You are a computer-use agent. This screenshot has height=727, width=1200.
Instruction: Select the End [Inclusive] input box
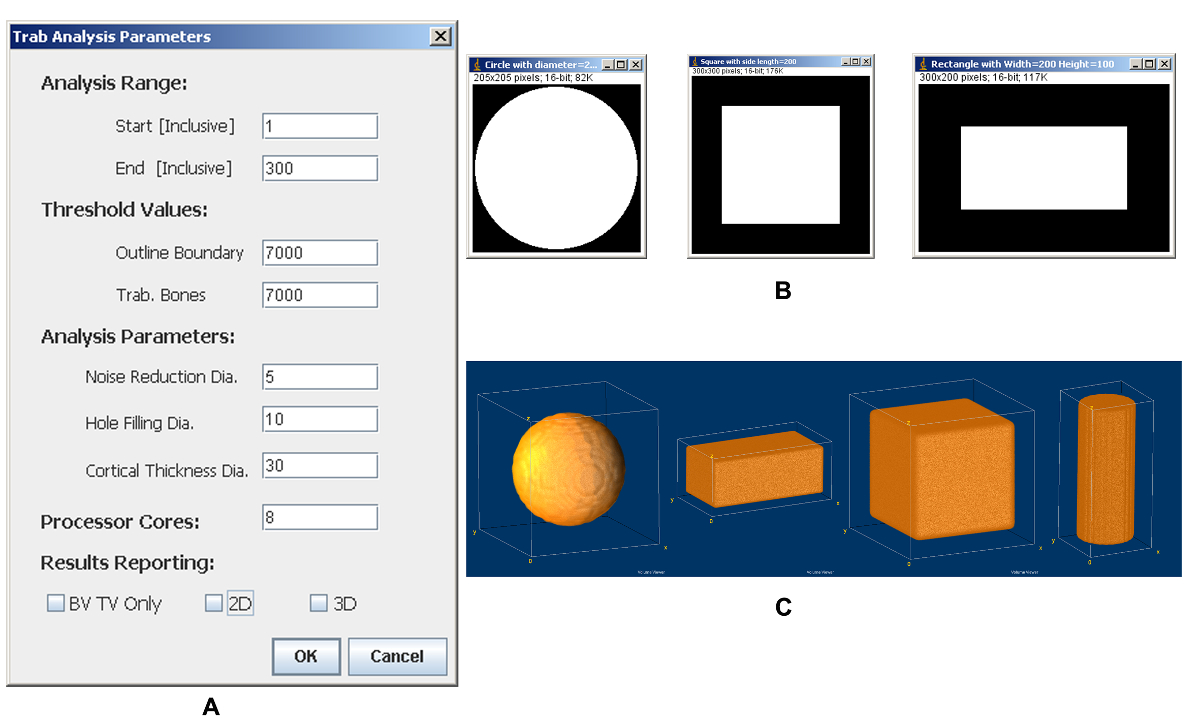(320, 168)
